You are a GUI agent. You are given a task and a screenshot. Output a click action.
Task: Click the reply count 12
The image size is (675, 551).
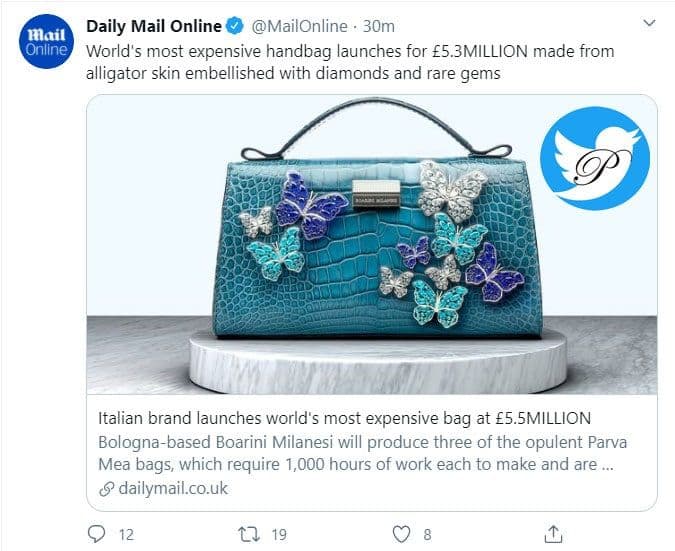(x=126, y=534)
